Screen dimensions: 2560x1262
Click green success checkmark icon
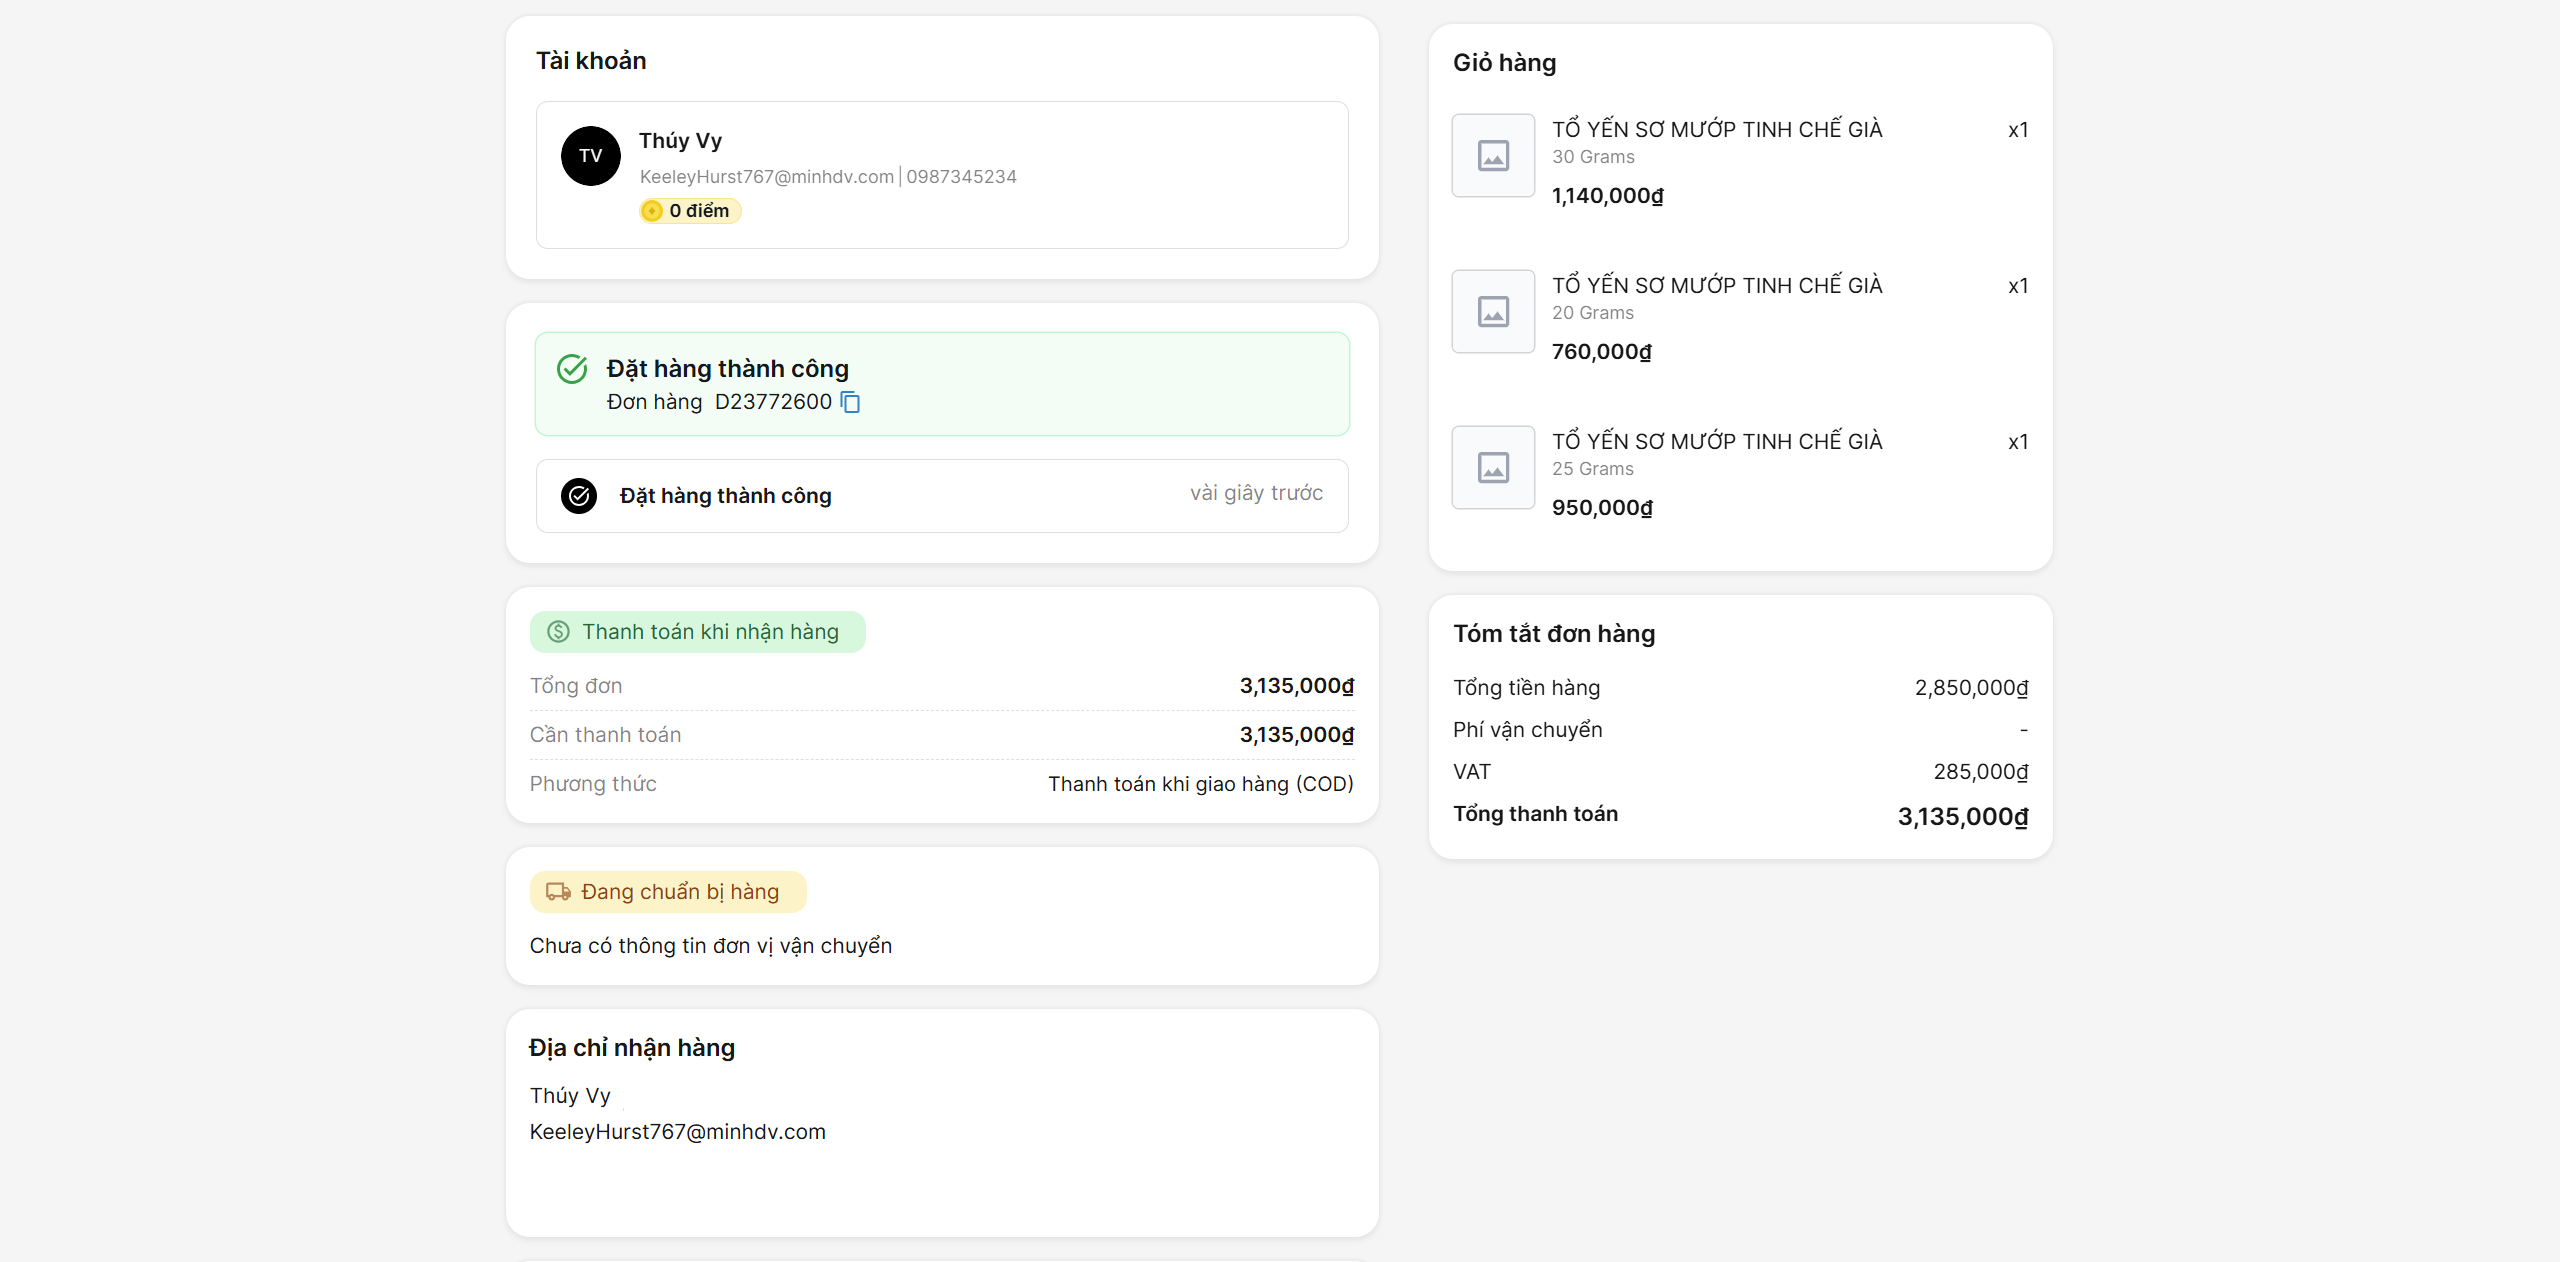(572, 369)
